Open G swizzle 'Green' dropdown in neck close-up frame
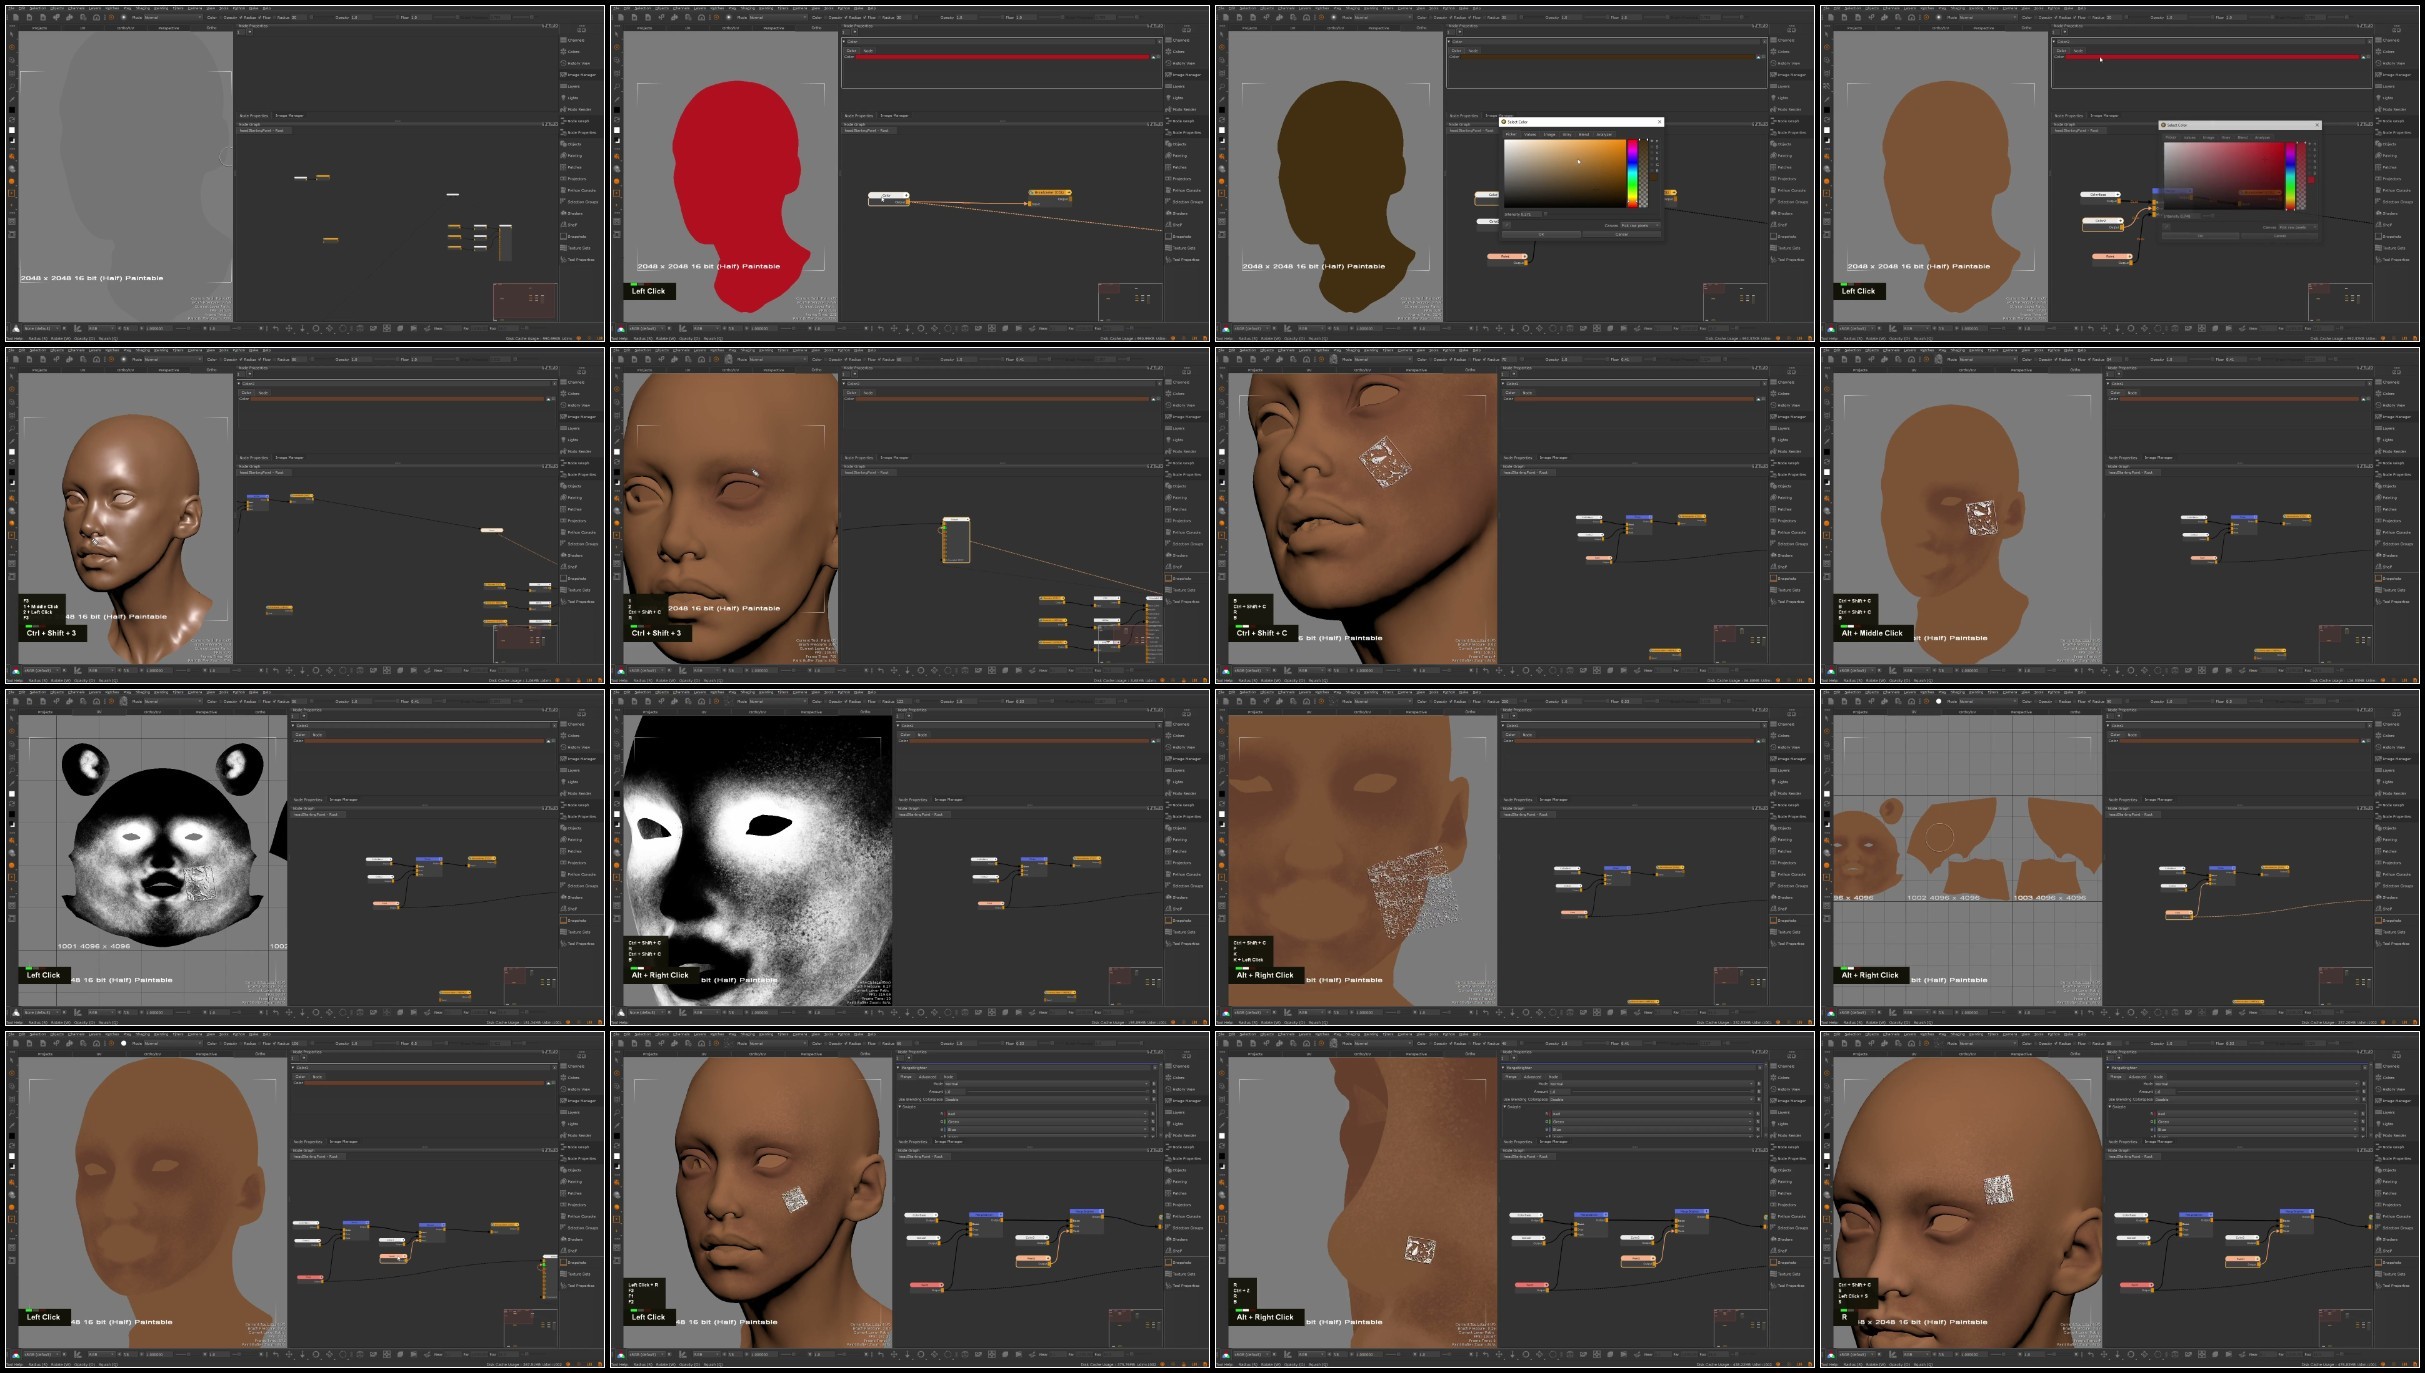 (1651, 1122)
